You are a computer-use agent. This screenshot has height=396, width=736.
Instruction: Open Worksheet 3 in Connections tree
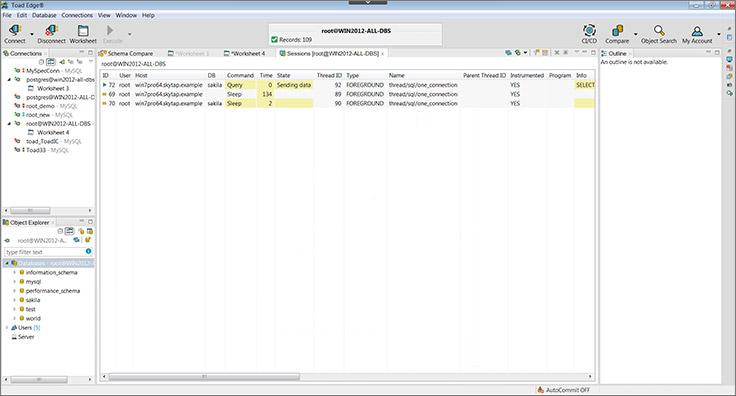(53, 88)
